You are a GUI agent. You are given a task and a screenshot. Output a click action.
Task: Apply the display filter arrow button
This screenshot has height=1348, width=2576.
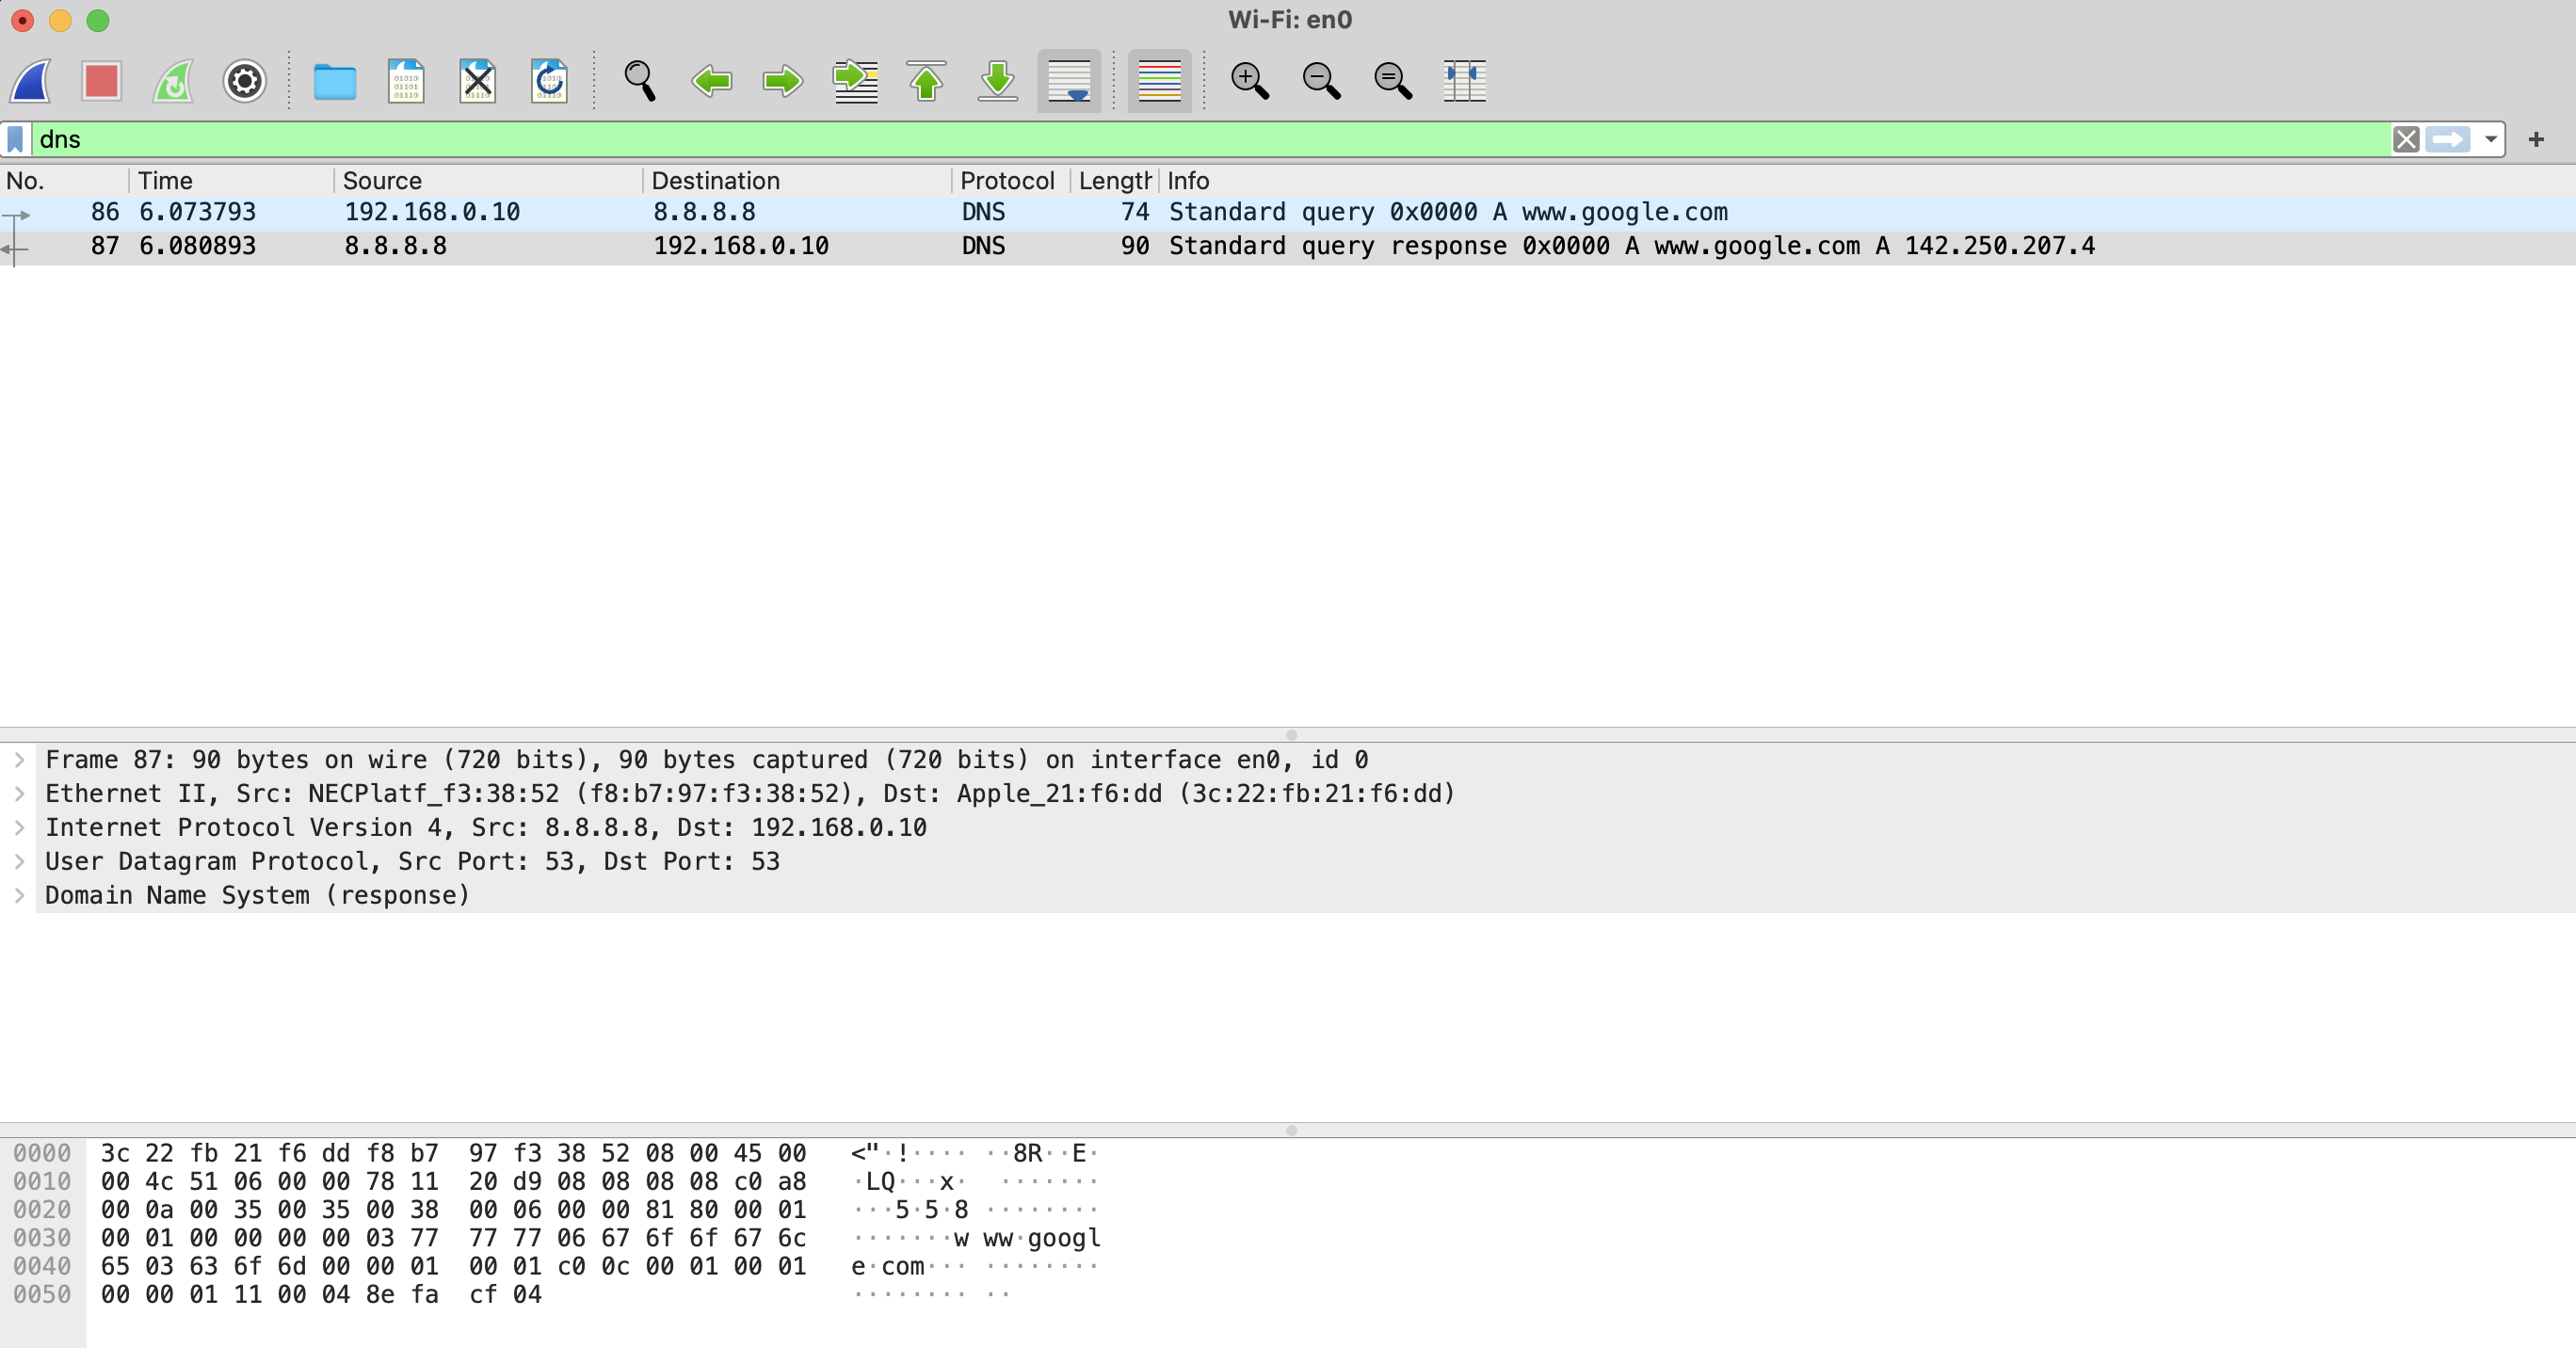(x=2447, y=139)
